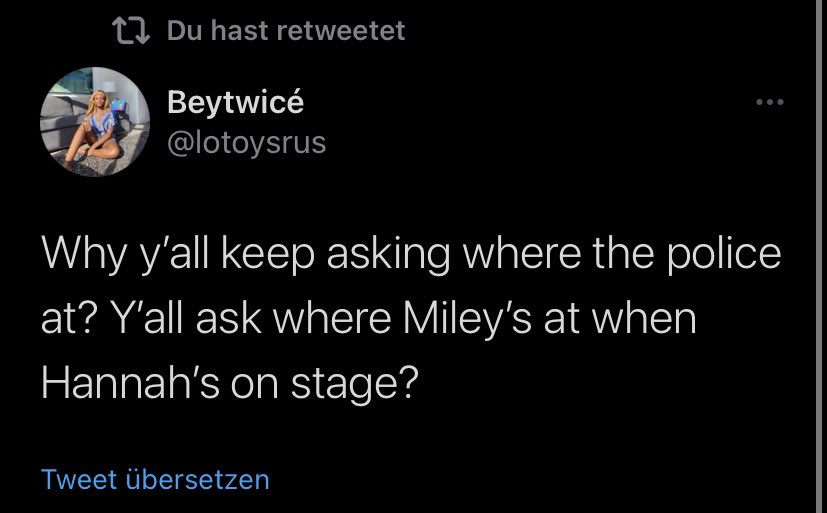Open the @lotoysrus handle link
This screenshot has height=513, width=827.
(x=247, y=143)
